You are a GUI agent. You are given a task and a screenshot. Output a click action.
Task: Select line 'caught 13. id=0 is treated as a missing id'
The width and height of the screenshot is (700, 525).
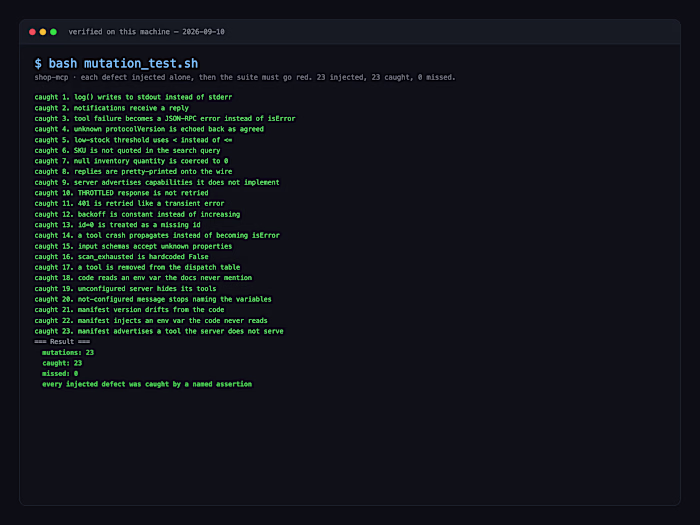coord(117,225)
